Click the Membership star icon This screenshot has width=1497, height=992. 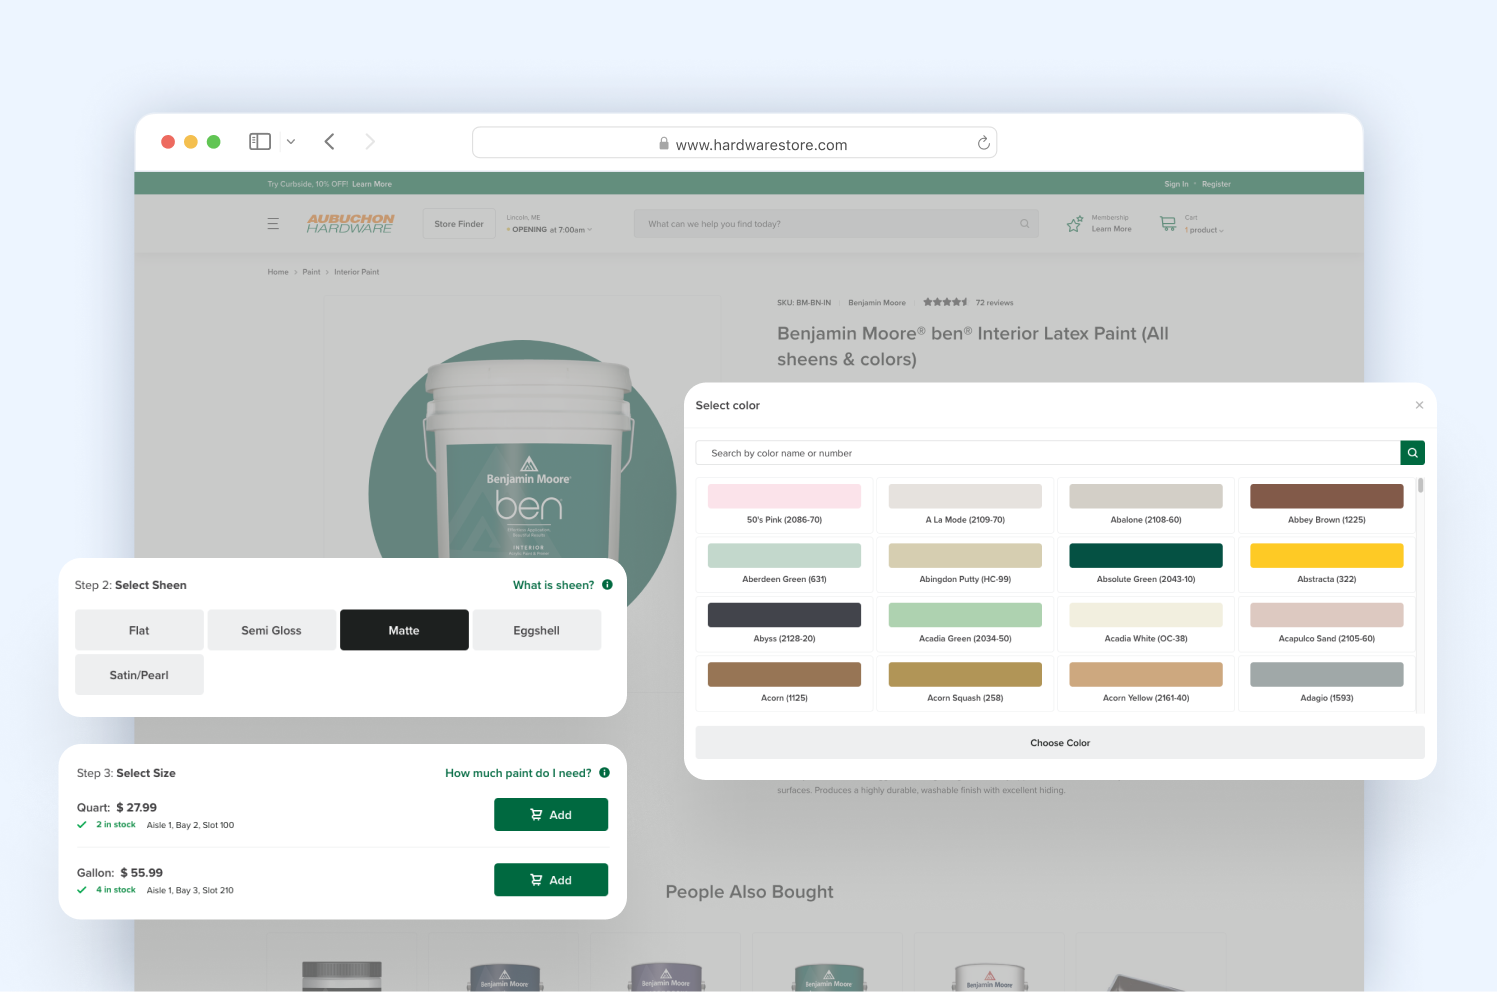coord(1075,223)
